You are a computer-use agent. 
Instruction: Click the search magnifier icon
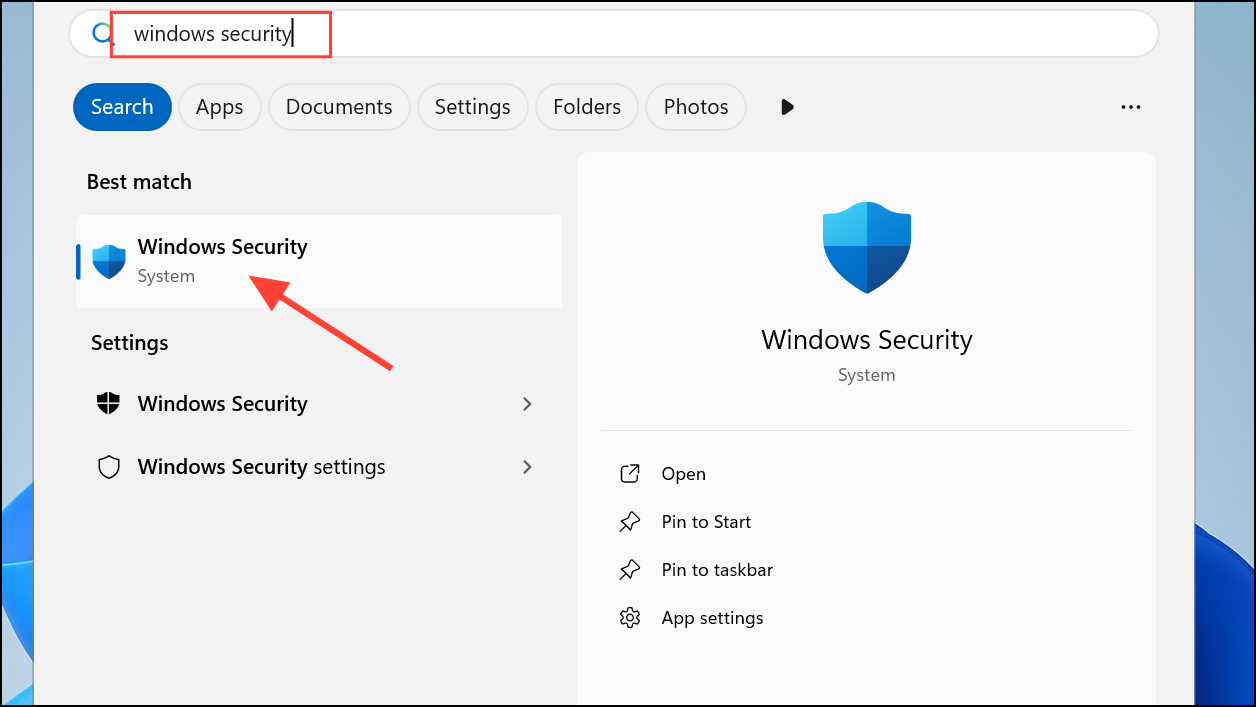click(x=99, y=34)
